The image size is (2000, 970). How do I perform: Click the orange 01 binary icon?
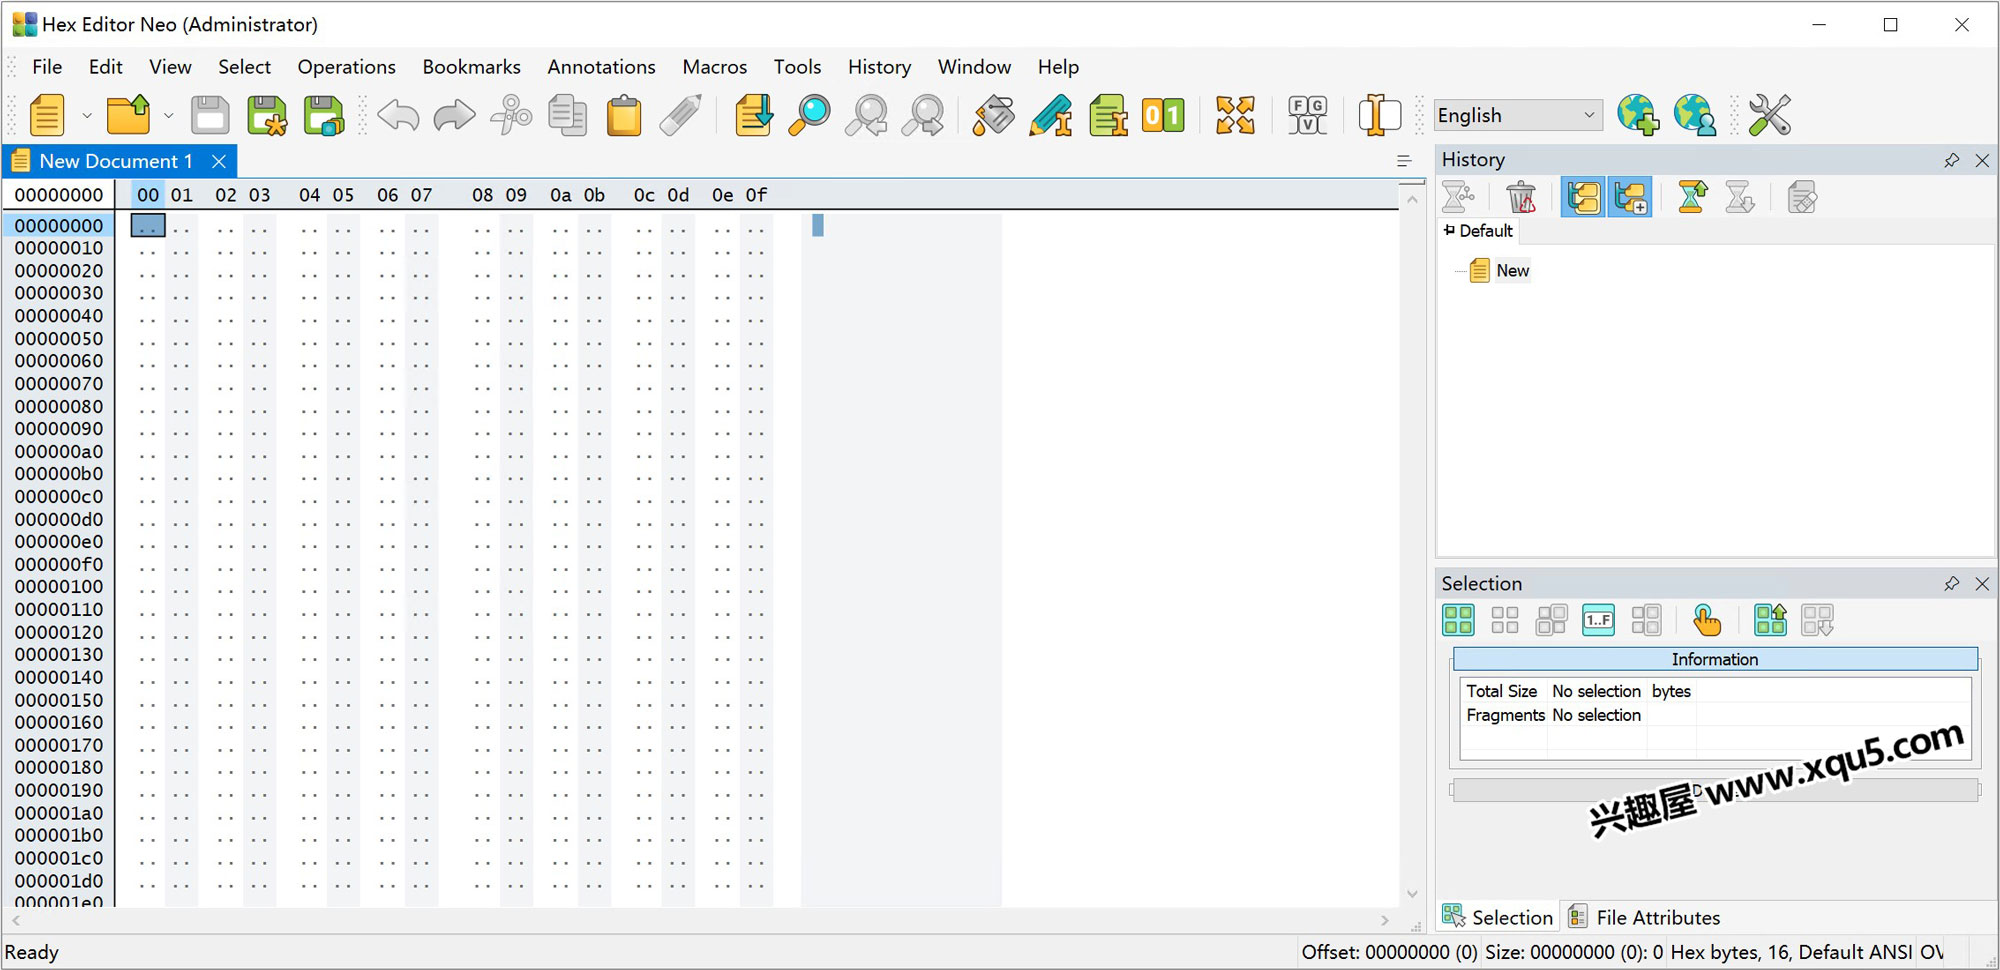(1163, 115)
